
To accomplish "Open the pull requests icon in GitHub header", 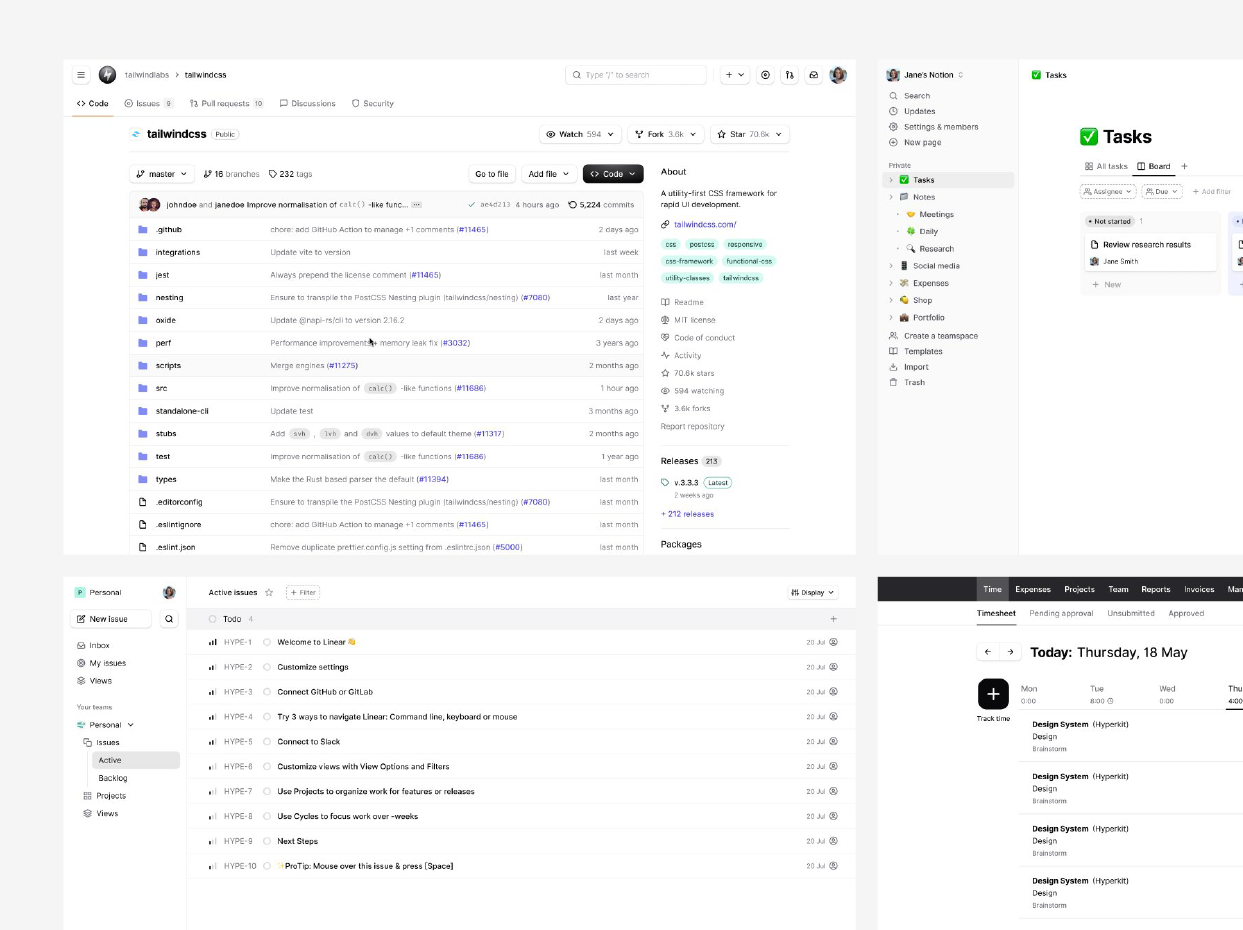I will 790,75.
